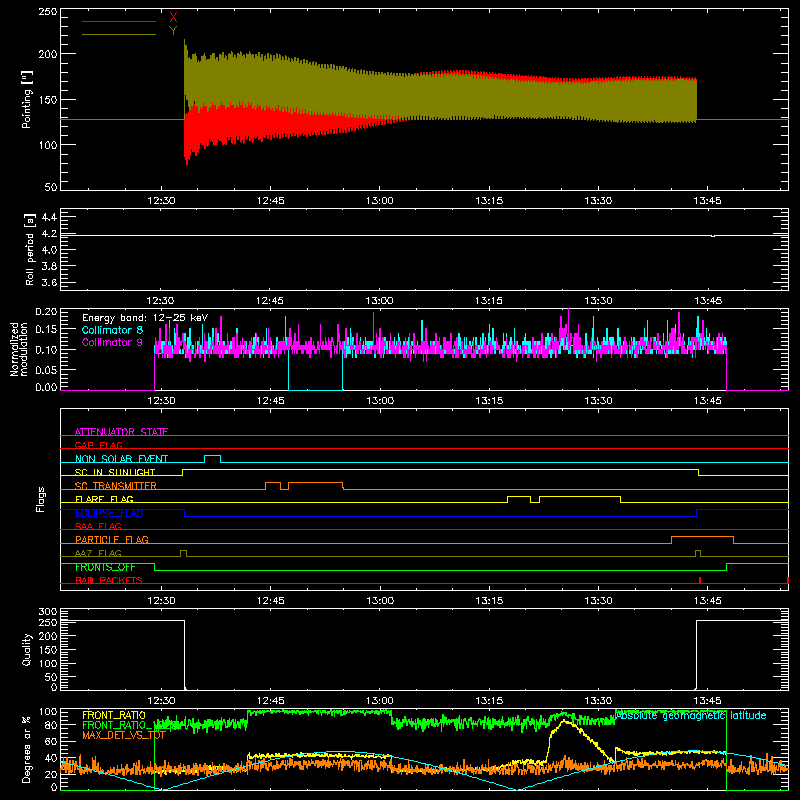Click 12:45 tick label under Roll period plot

click(x=270, y=301)
